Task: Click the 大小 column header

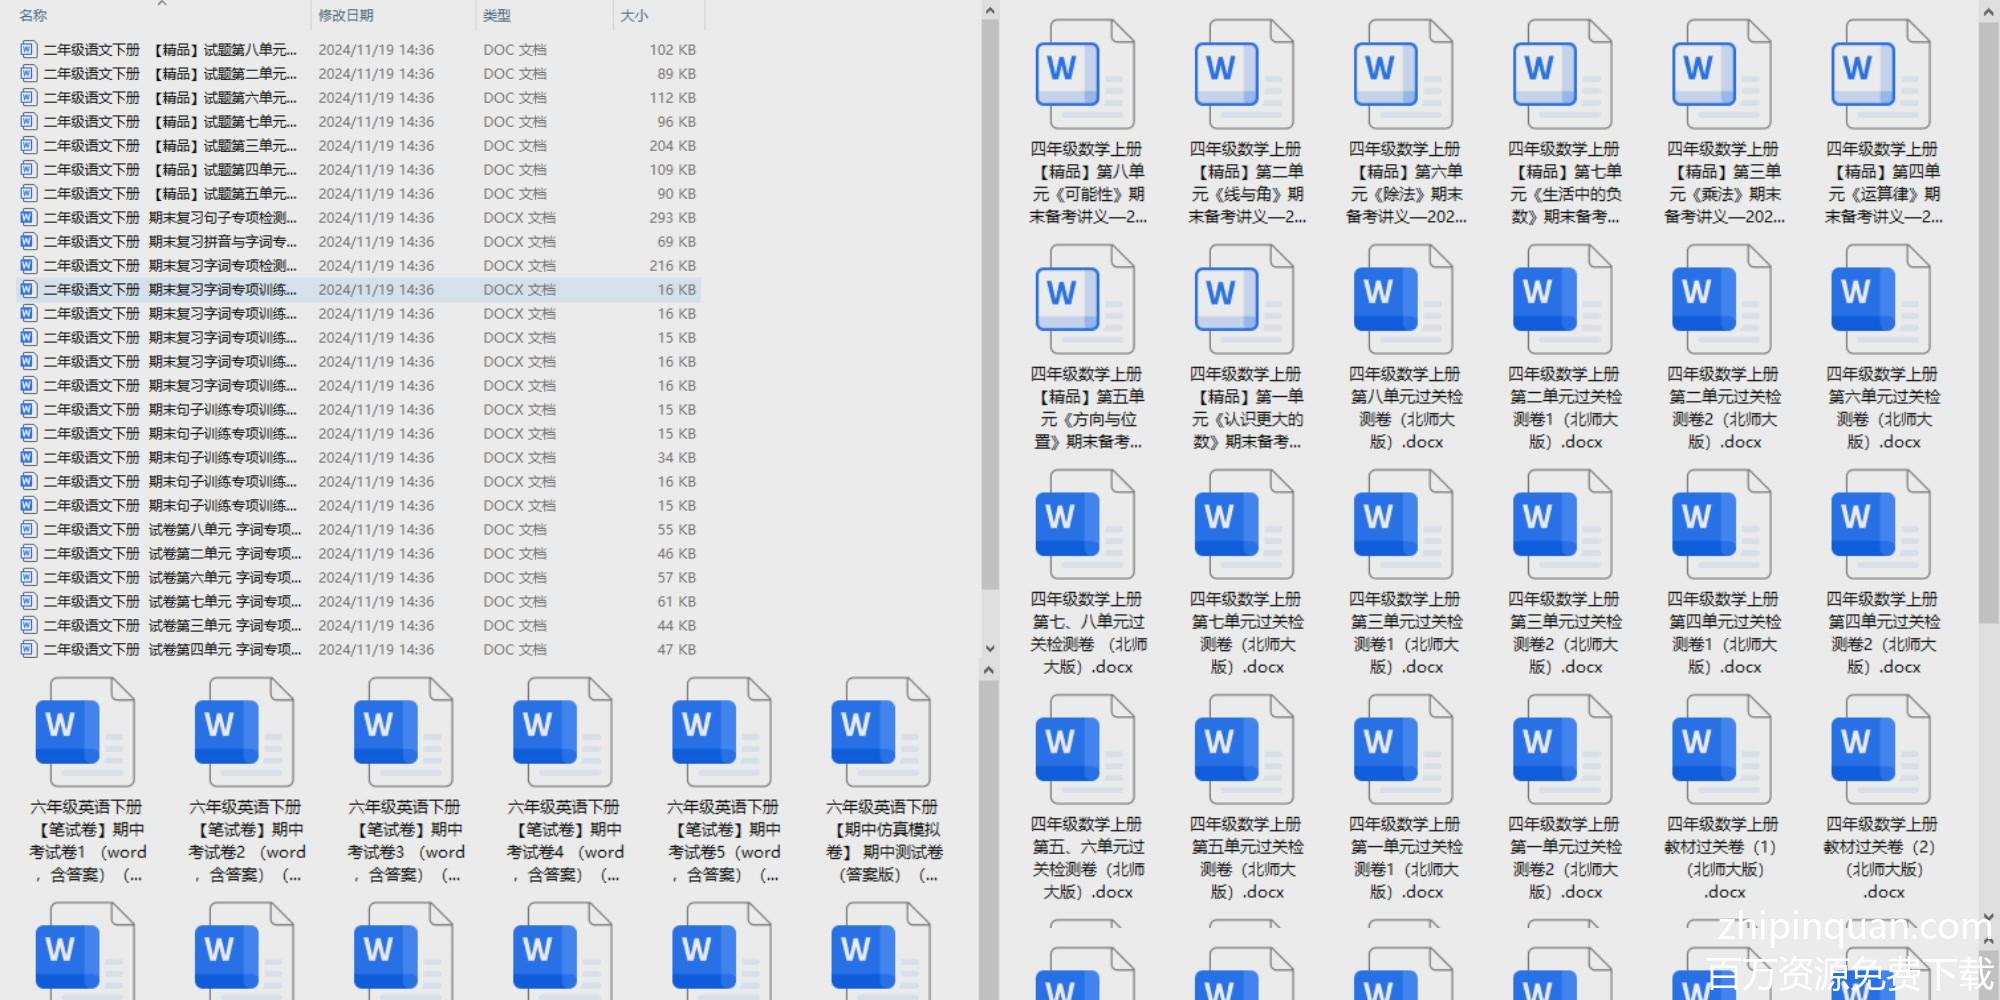Action: click(x=634, y=16)
